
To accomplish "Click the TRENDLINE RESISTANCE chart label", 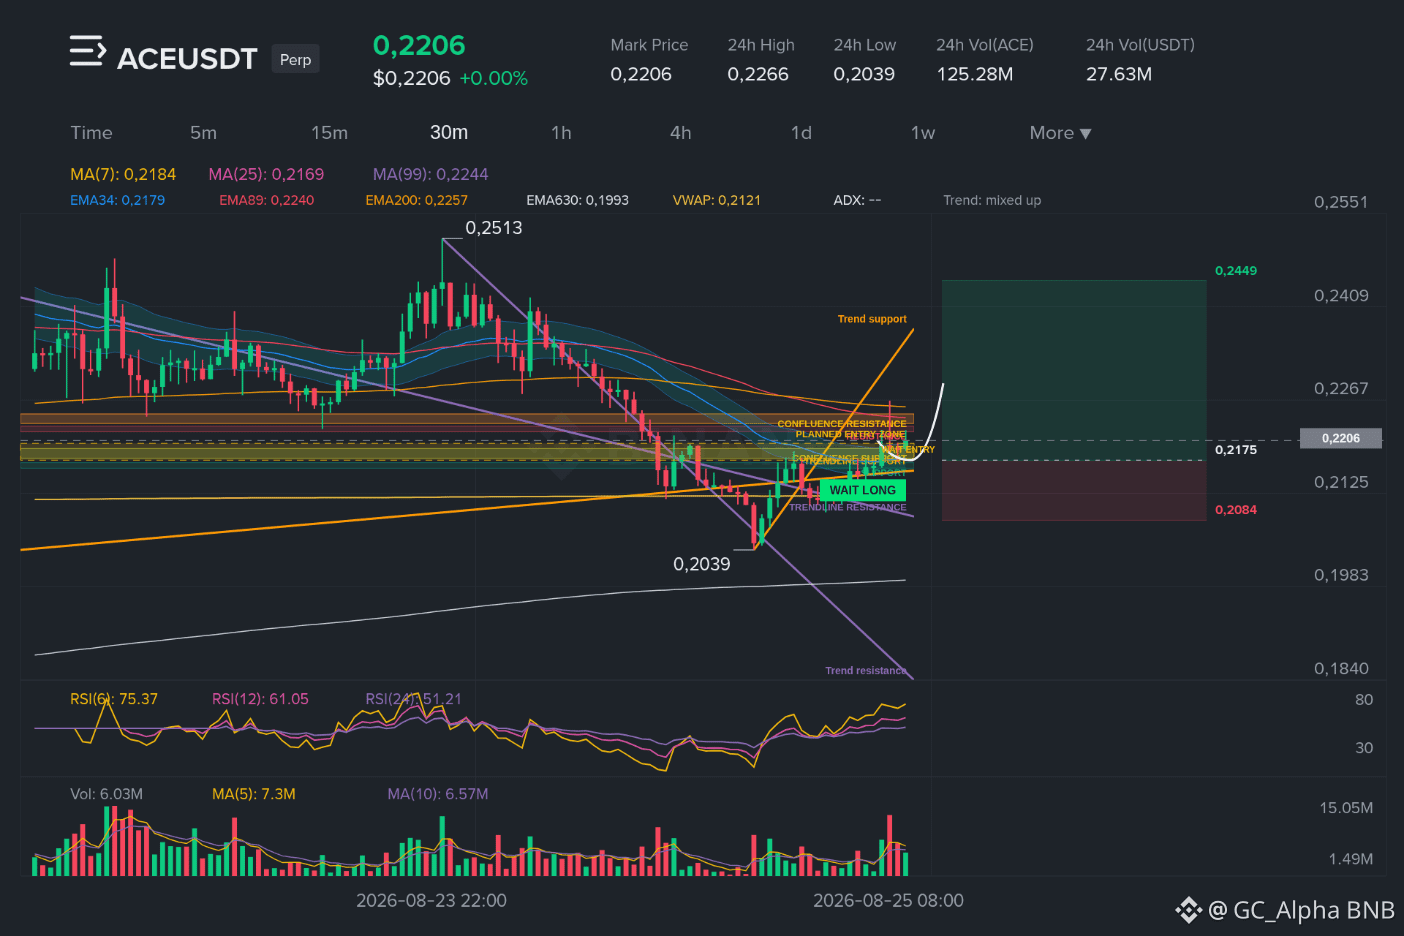I will 848,508.
